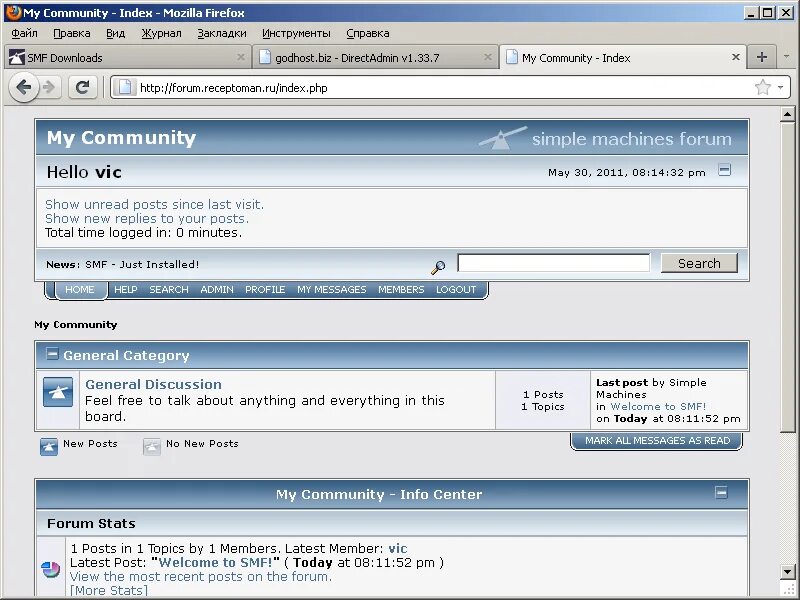Open the Файл menu
This screenshot has height=600, width=800.
click(24, 33)
